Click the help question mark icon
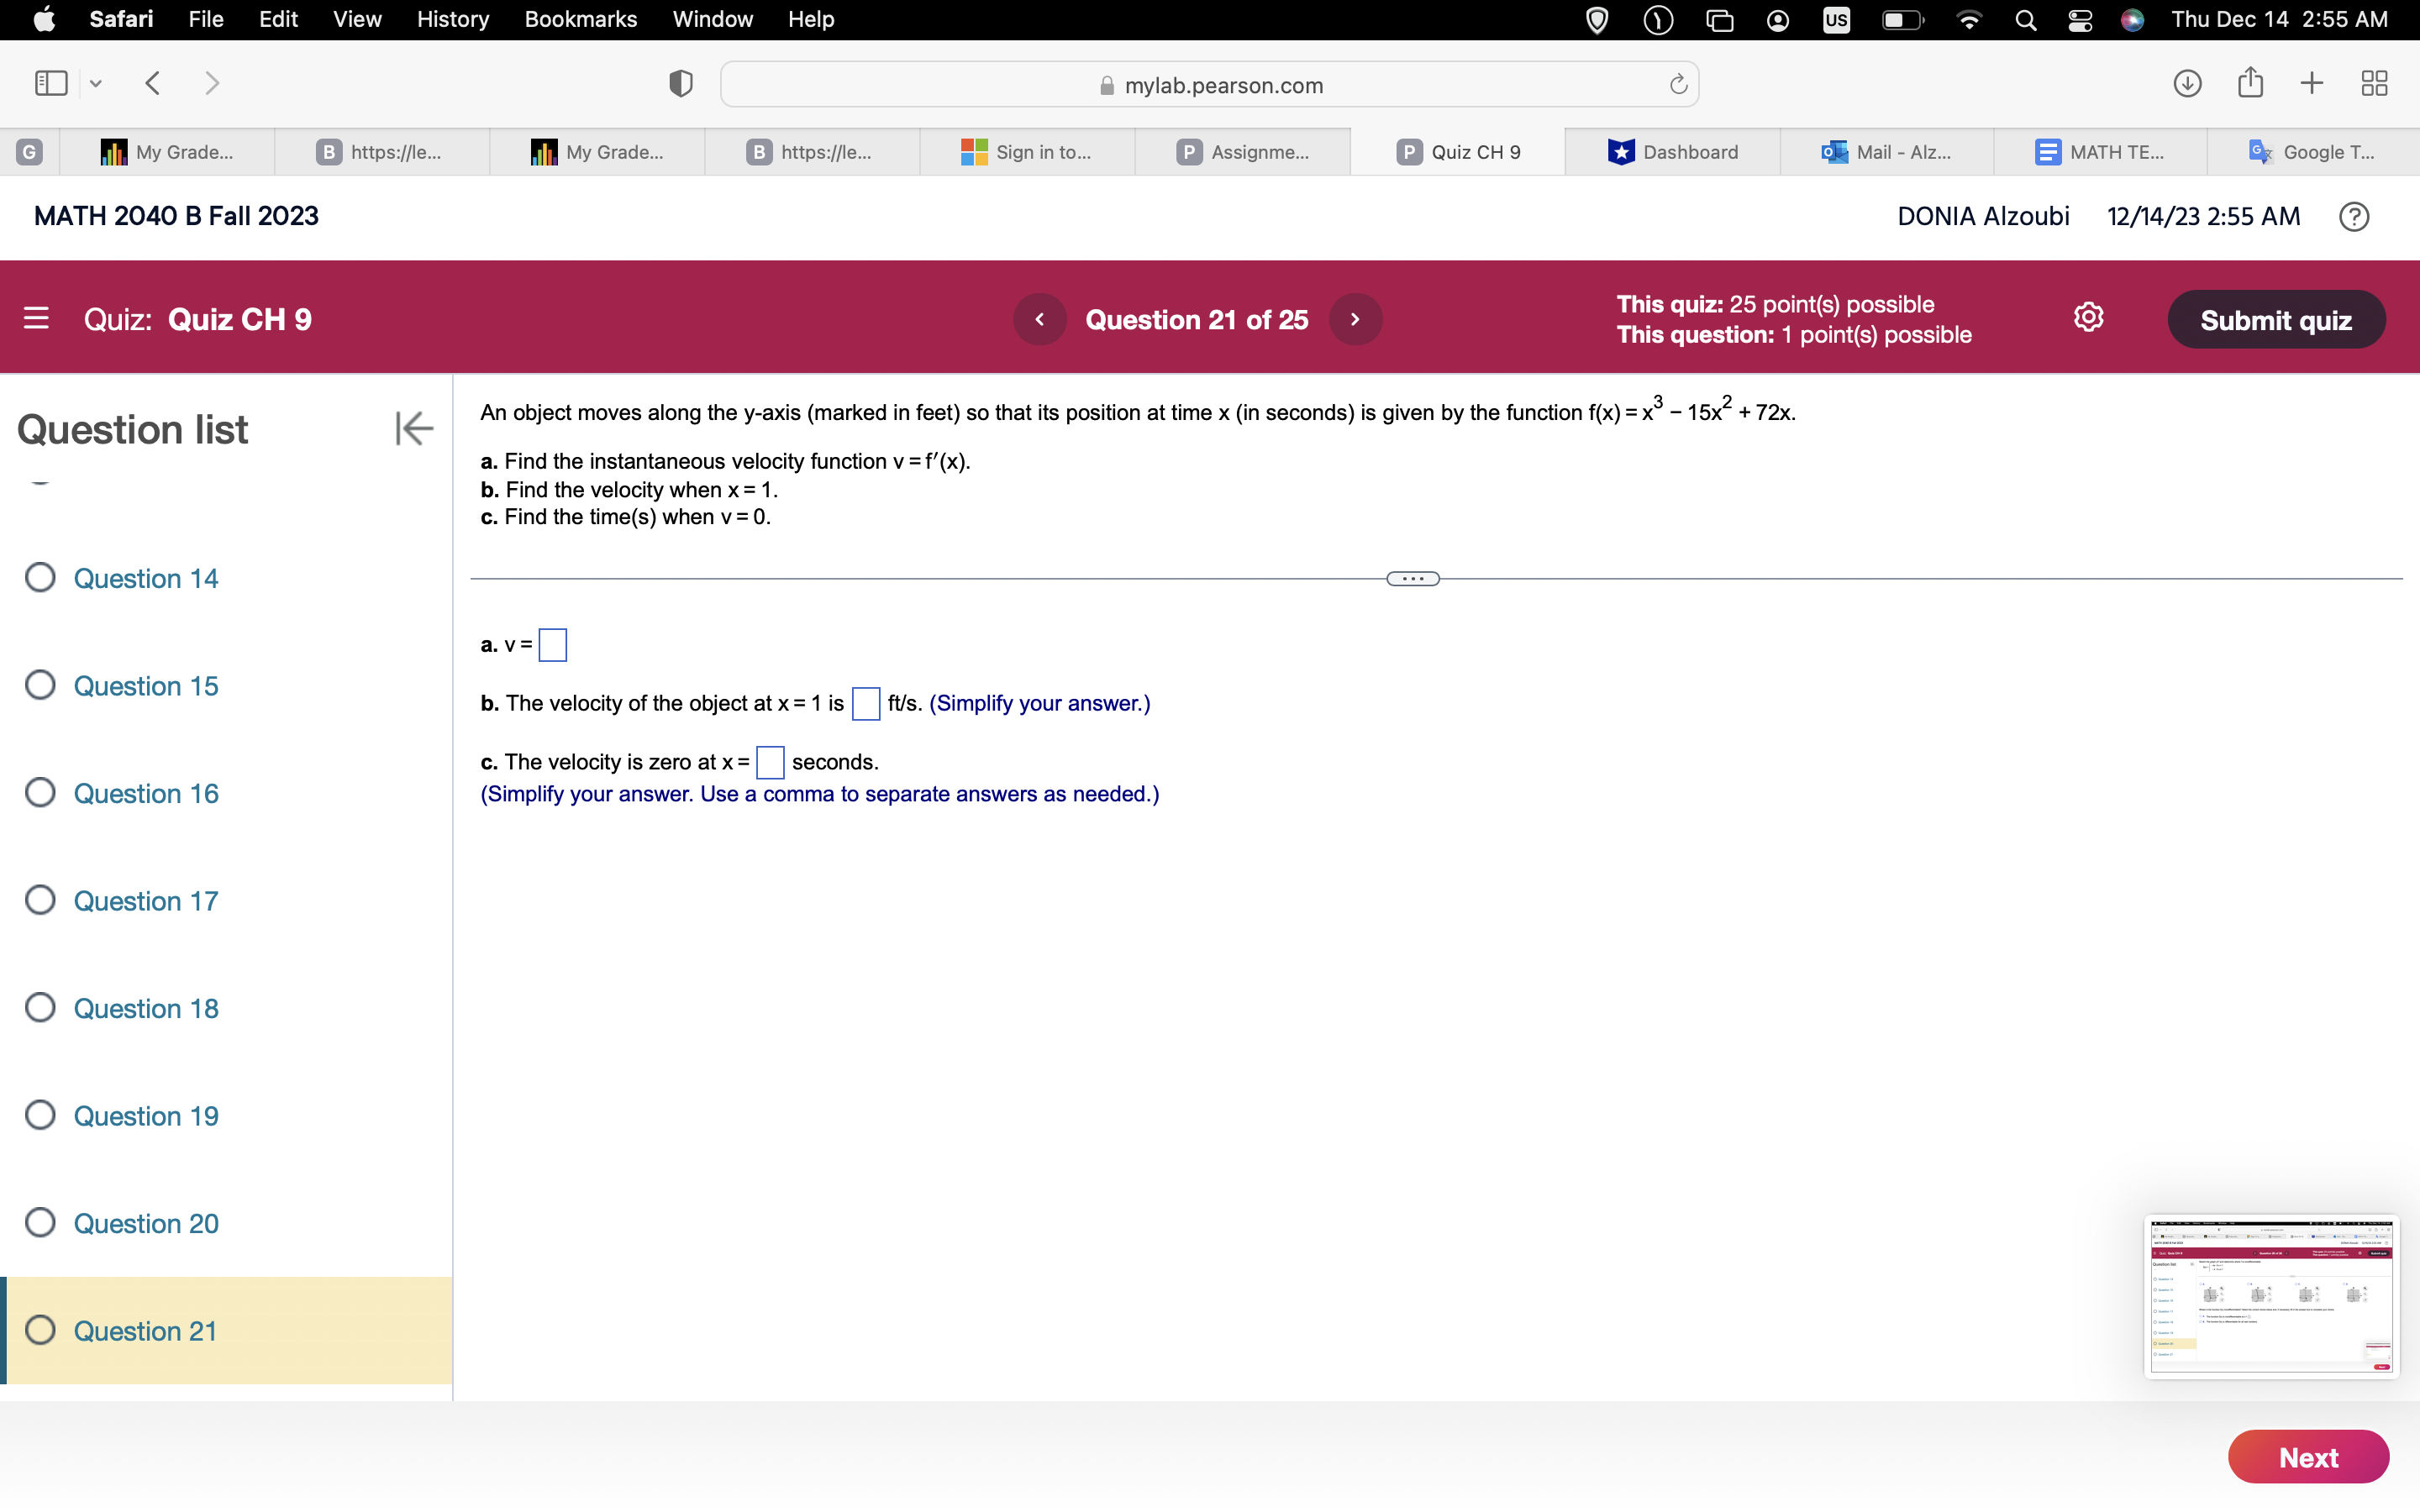This screenshot has width=2420, height=1512. pyautogui.click(x=2354, y=217)
